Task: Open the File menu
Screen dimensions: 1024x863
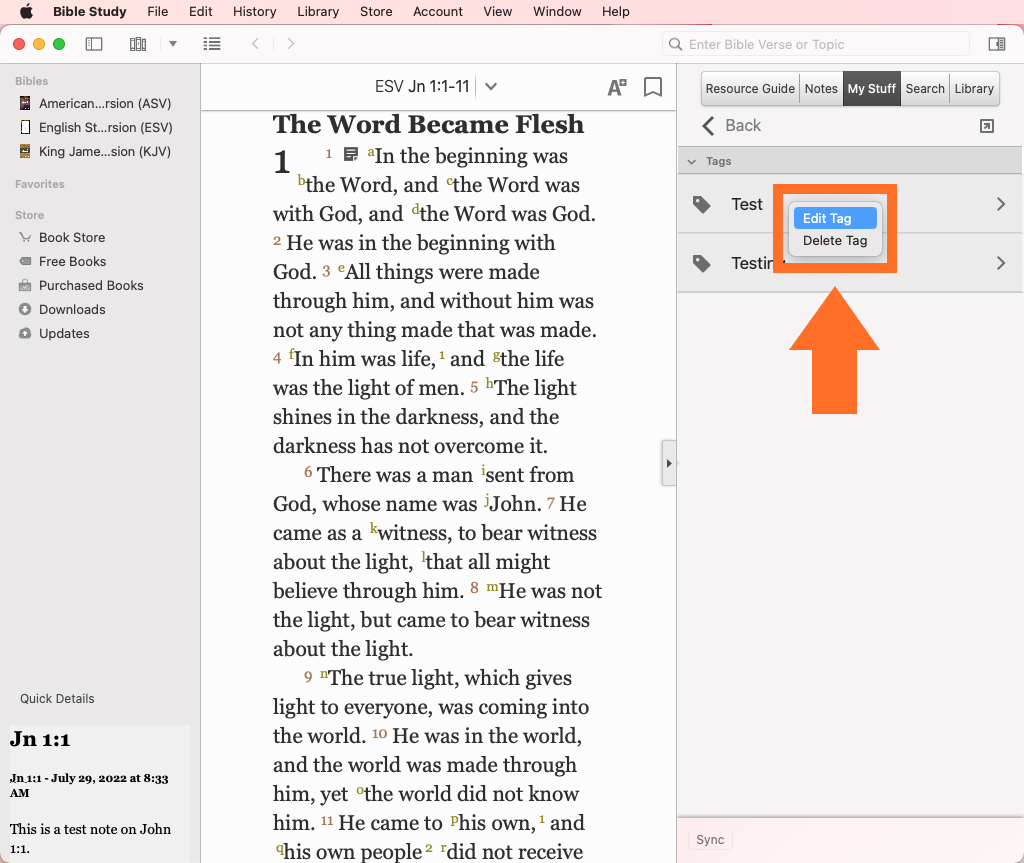Action: [x=157, y=11]
